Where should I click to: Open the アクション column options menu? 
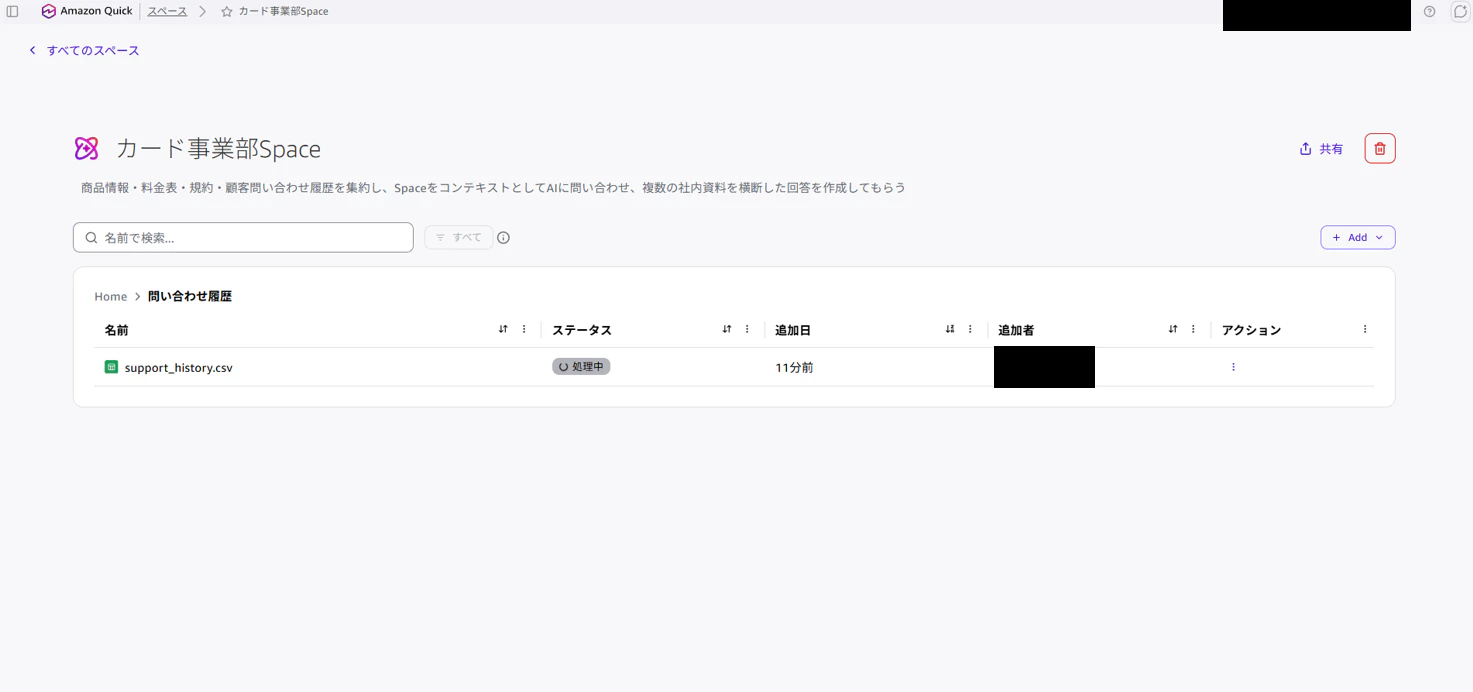[x=1365, y=329]
